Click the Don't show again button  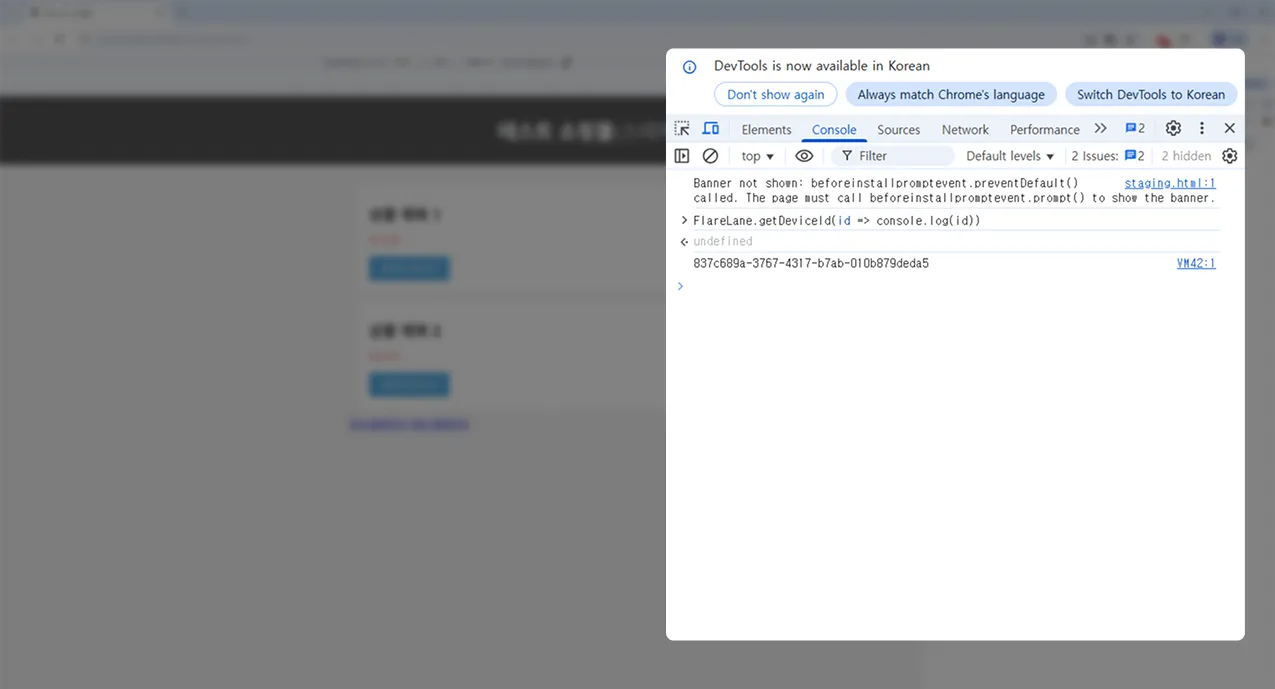pos(775,94)
